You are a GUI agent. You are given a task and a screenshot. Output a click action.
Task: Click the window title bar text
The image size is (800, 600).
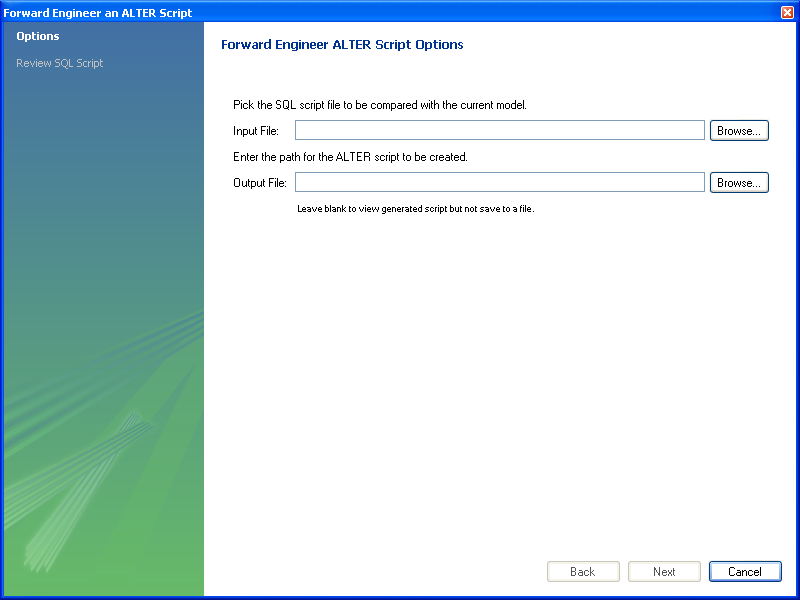[98, 13]
